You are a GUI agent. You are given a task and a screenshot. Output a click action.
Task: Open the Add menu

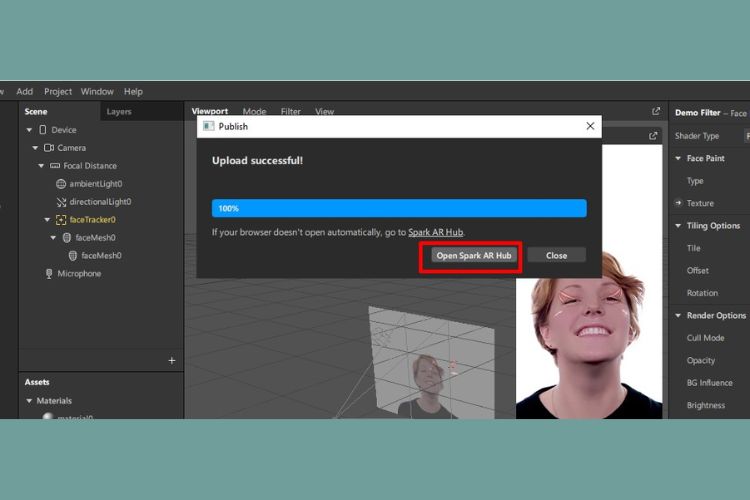[x=24, y=91]
